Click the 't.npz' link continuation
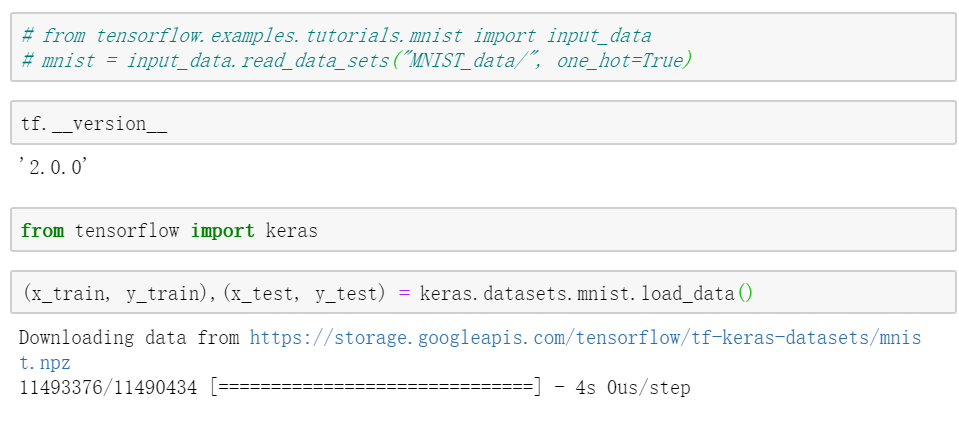This screenshot has width=959, height=424. click(44, 362)
